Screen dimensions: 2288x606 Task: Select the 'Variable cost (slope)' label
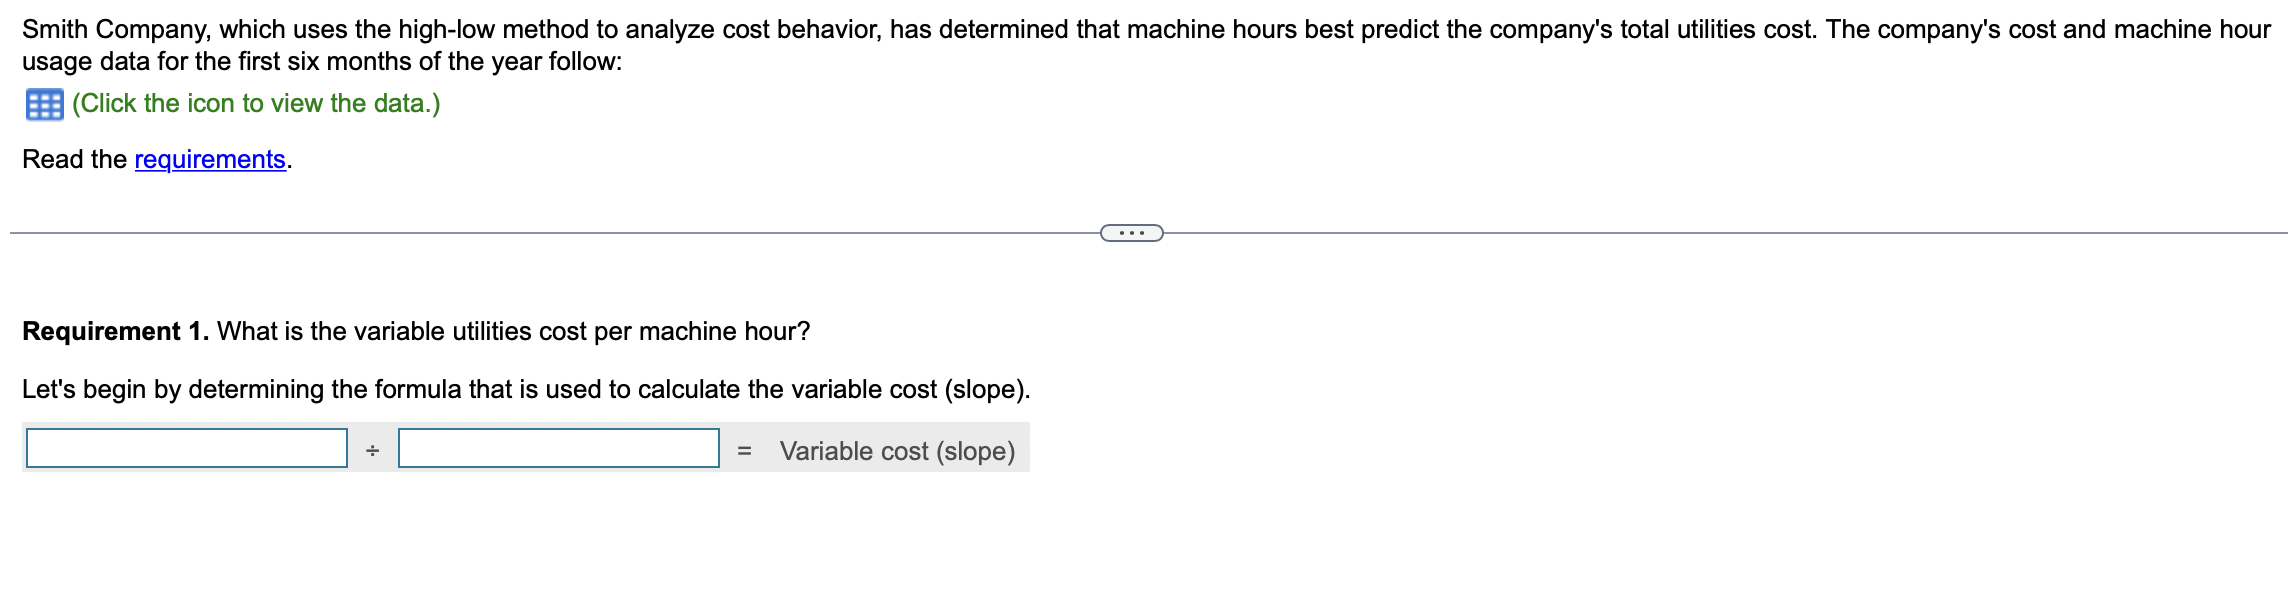tap(897, 451)
